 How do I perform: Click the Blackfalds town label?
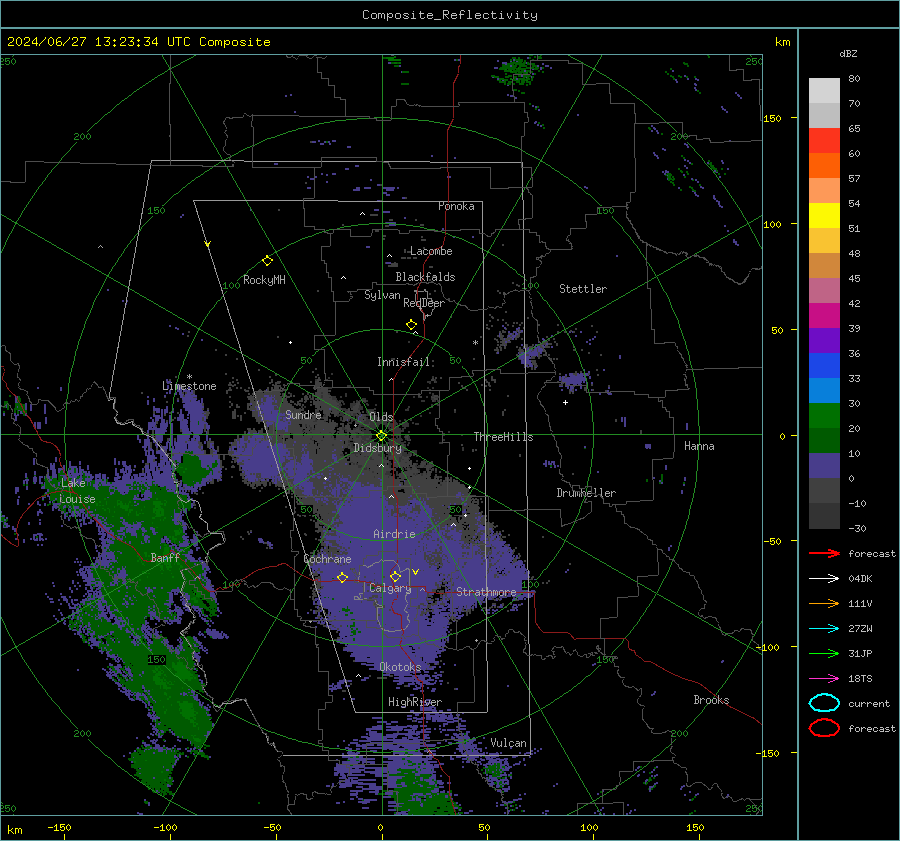[425, 277]
